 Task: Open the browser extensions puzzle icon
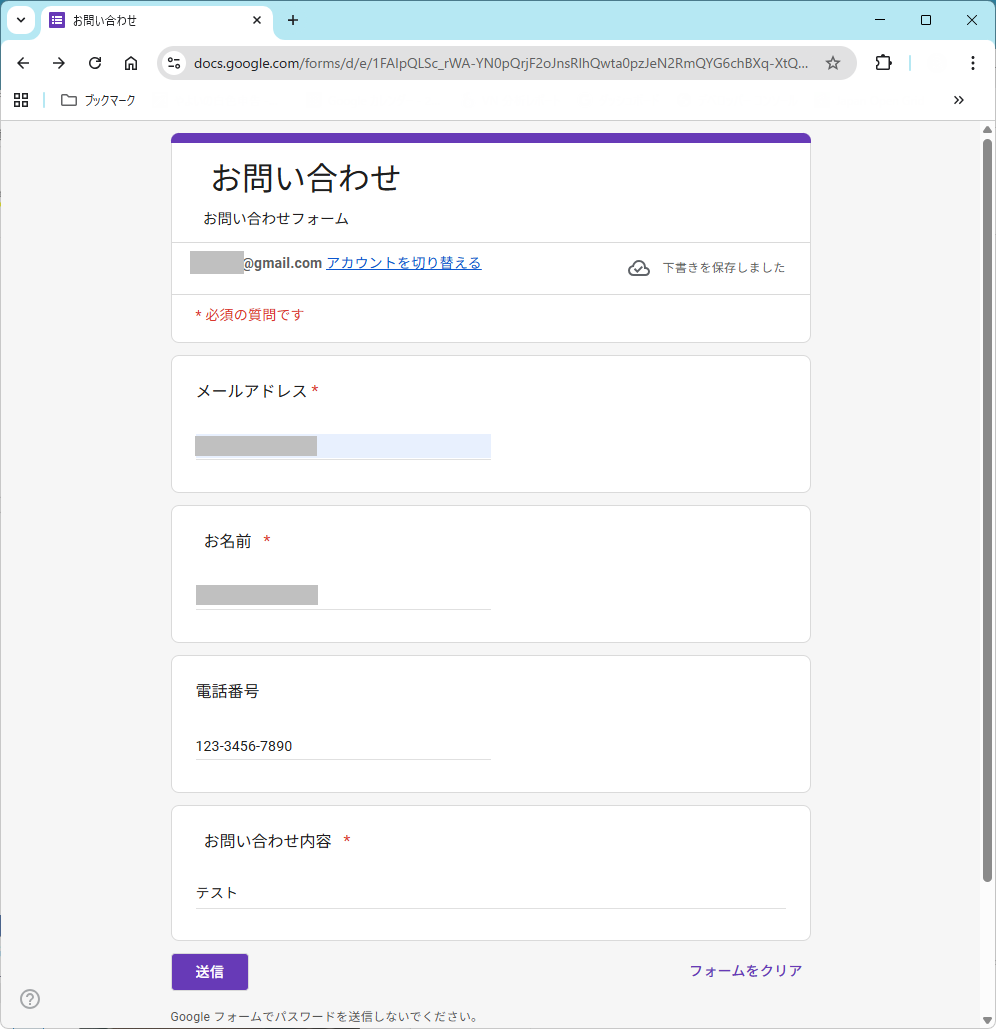tap(883, 63)
